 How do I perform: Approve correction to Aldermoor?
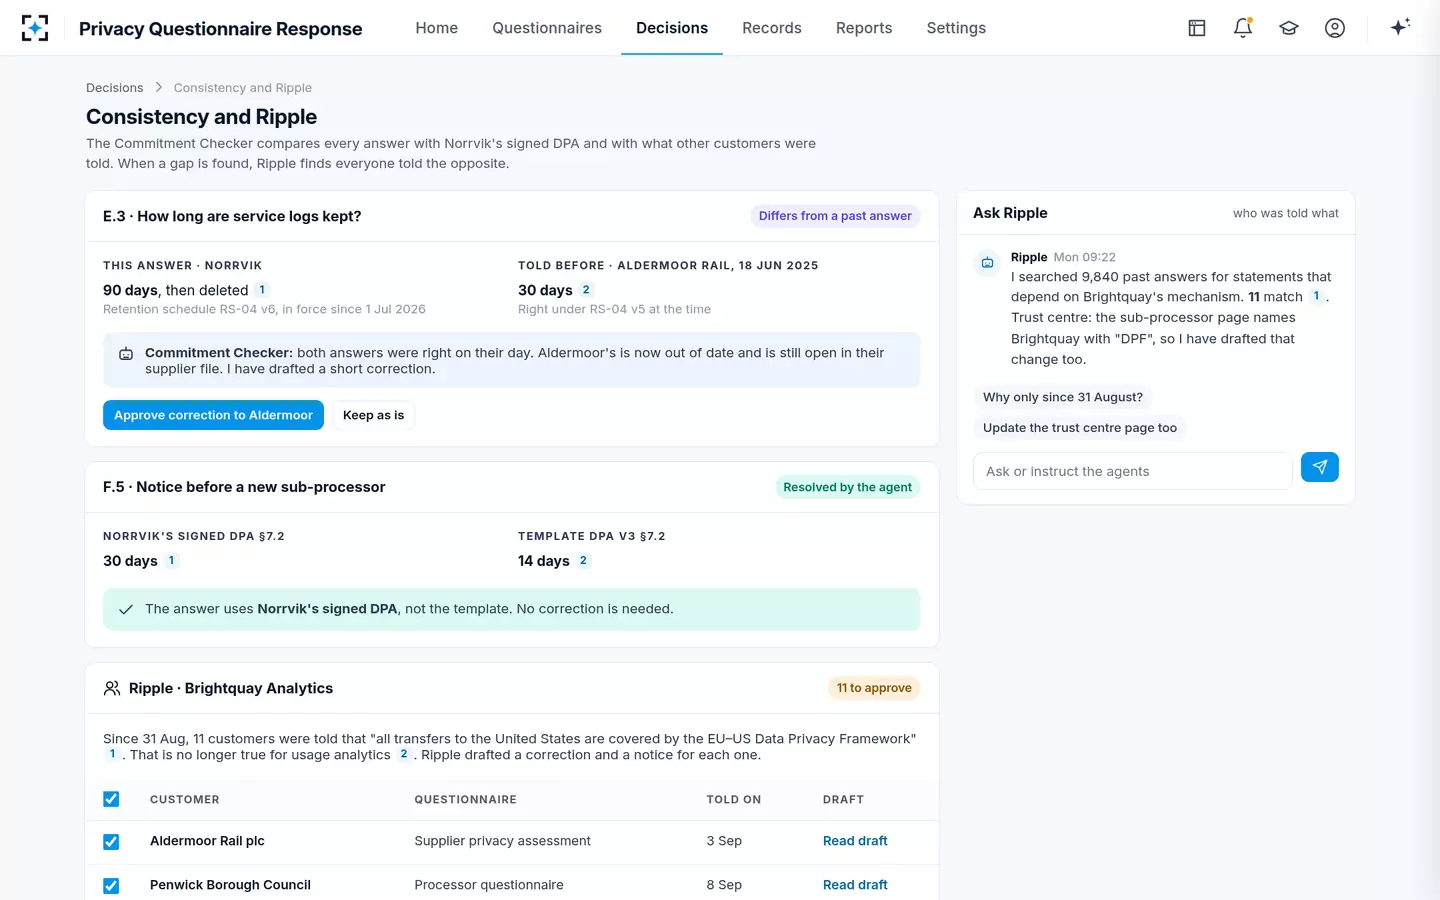(x=213, y=415)
